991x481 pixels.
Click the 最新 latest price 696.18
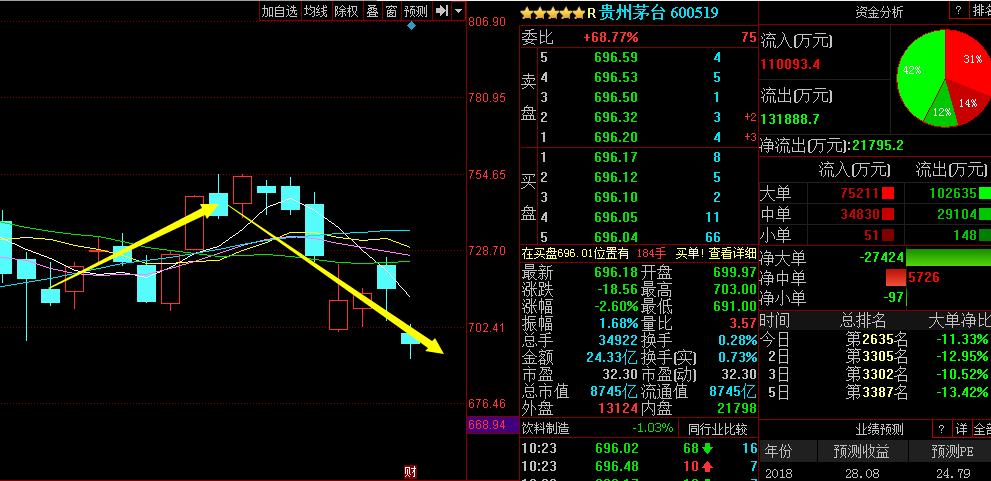[x=616, y=272]
